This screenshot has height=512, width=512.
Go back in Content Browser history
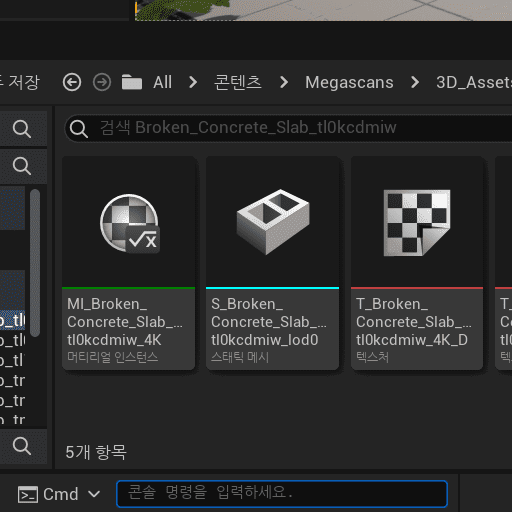point(72,82)
